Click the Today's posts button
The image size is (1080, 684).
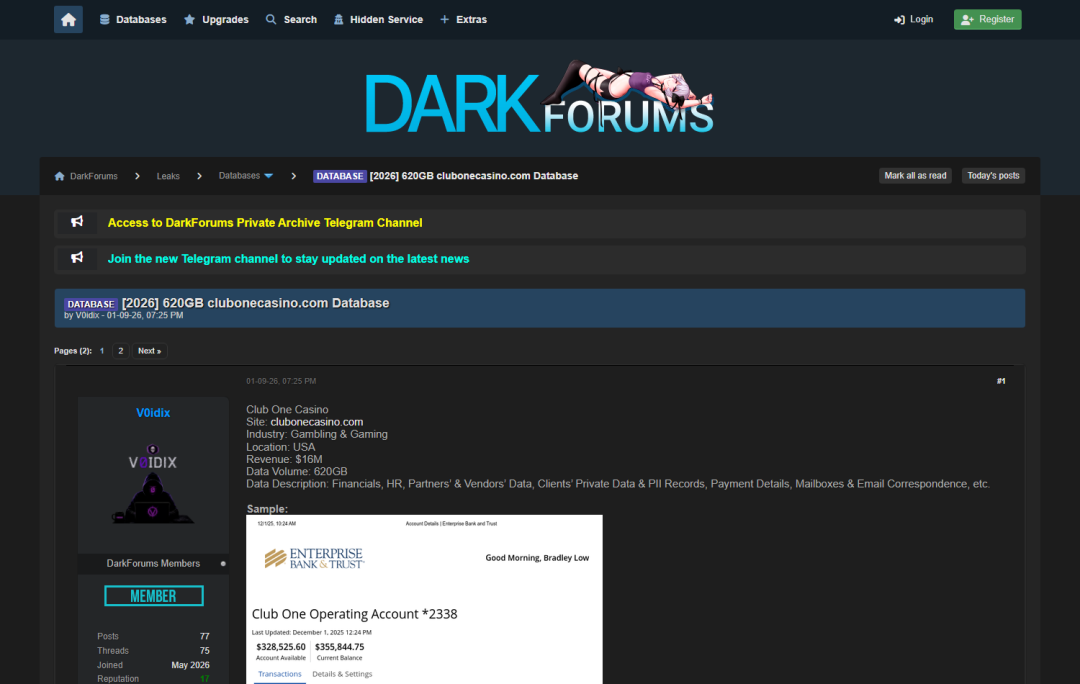pyautogui.click(x=993, y=176)
